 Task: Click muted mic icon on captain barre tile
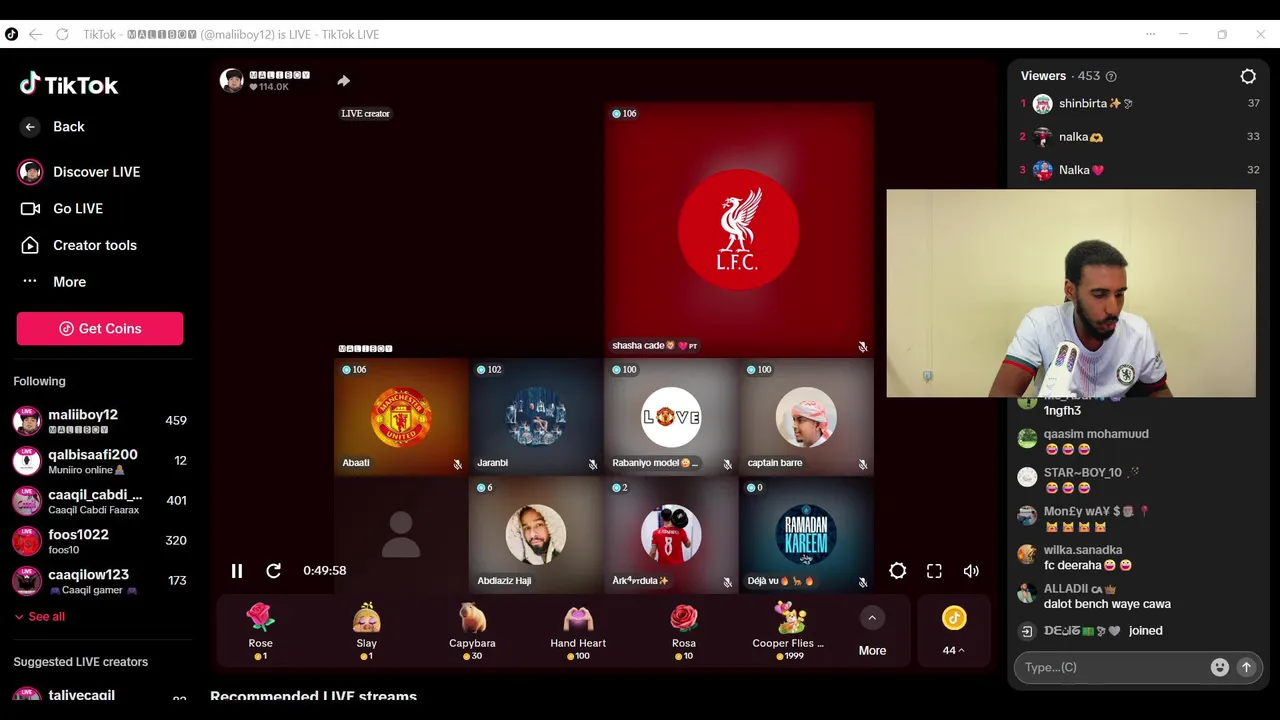point(862,464)
